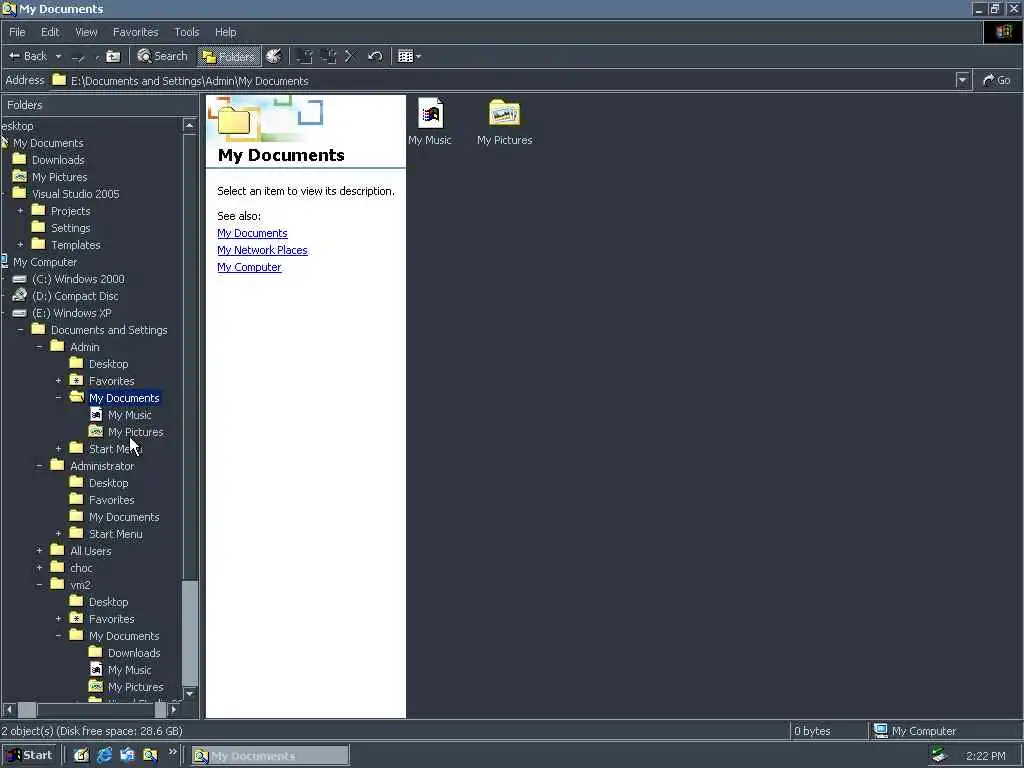Collapse highlighted My Documents under Admin
The width and height of the screenshot is (1024, 768).
[58, 398]
